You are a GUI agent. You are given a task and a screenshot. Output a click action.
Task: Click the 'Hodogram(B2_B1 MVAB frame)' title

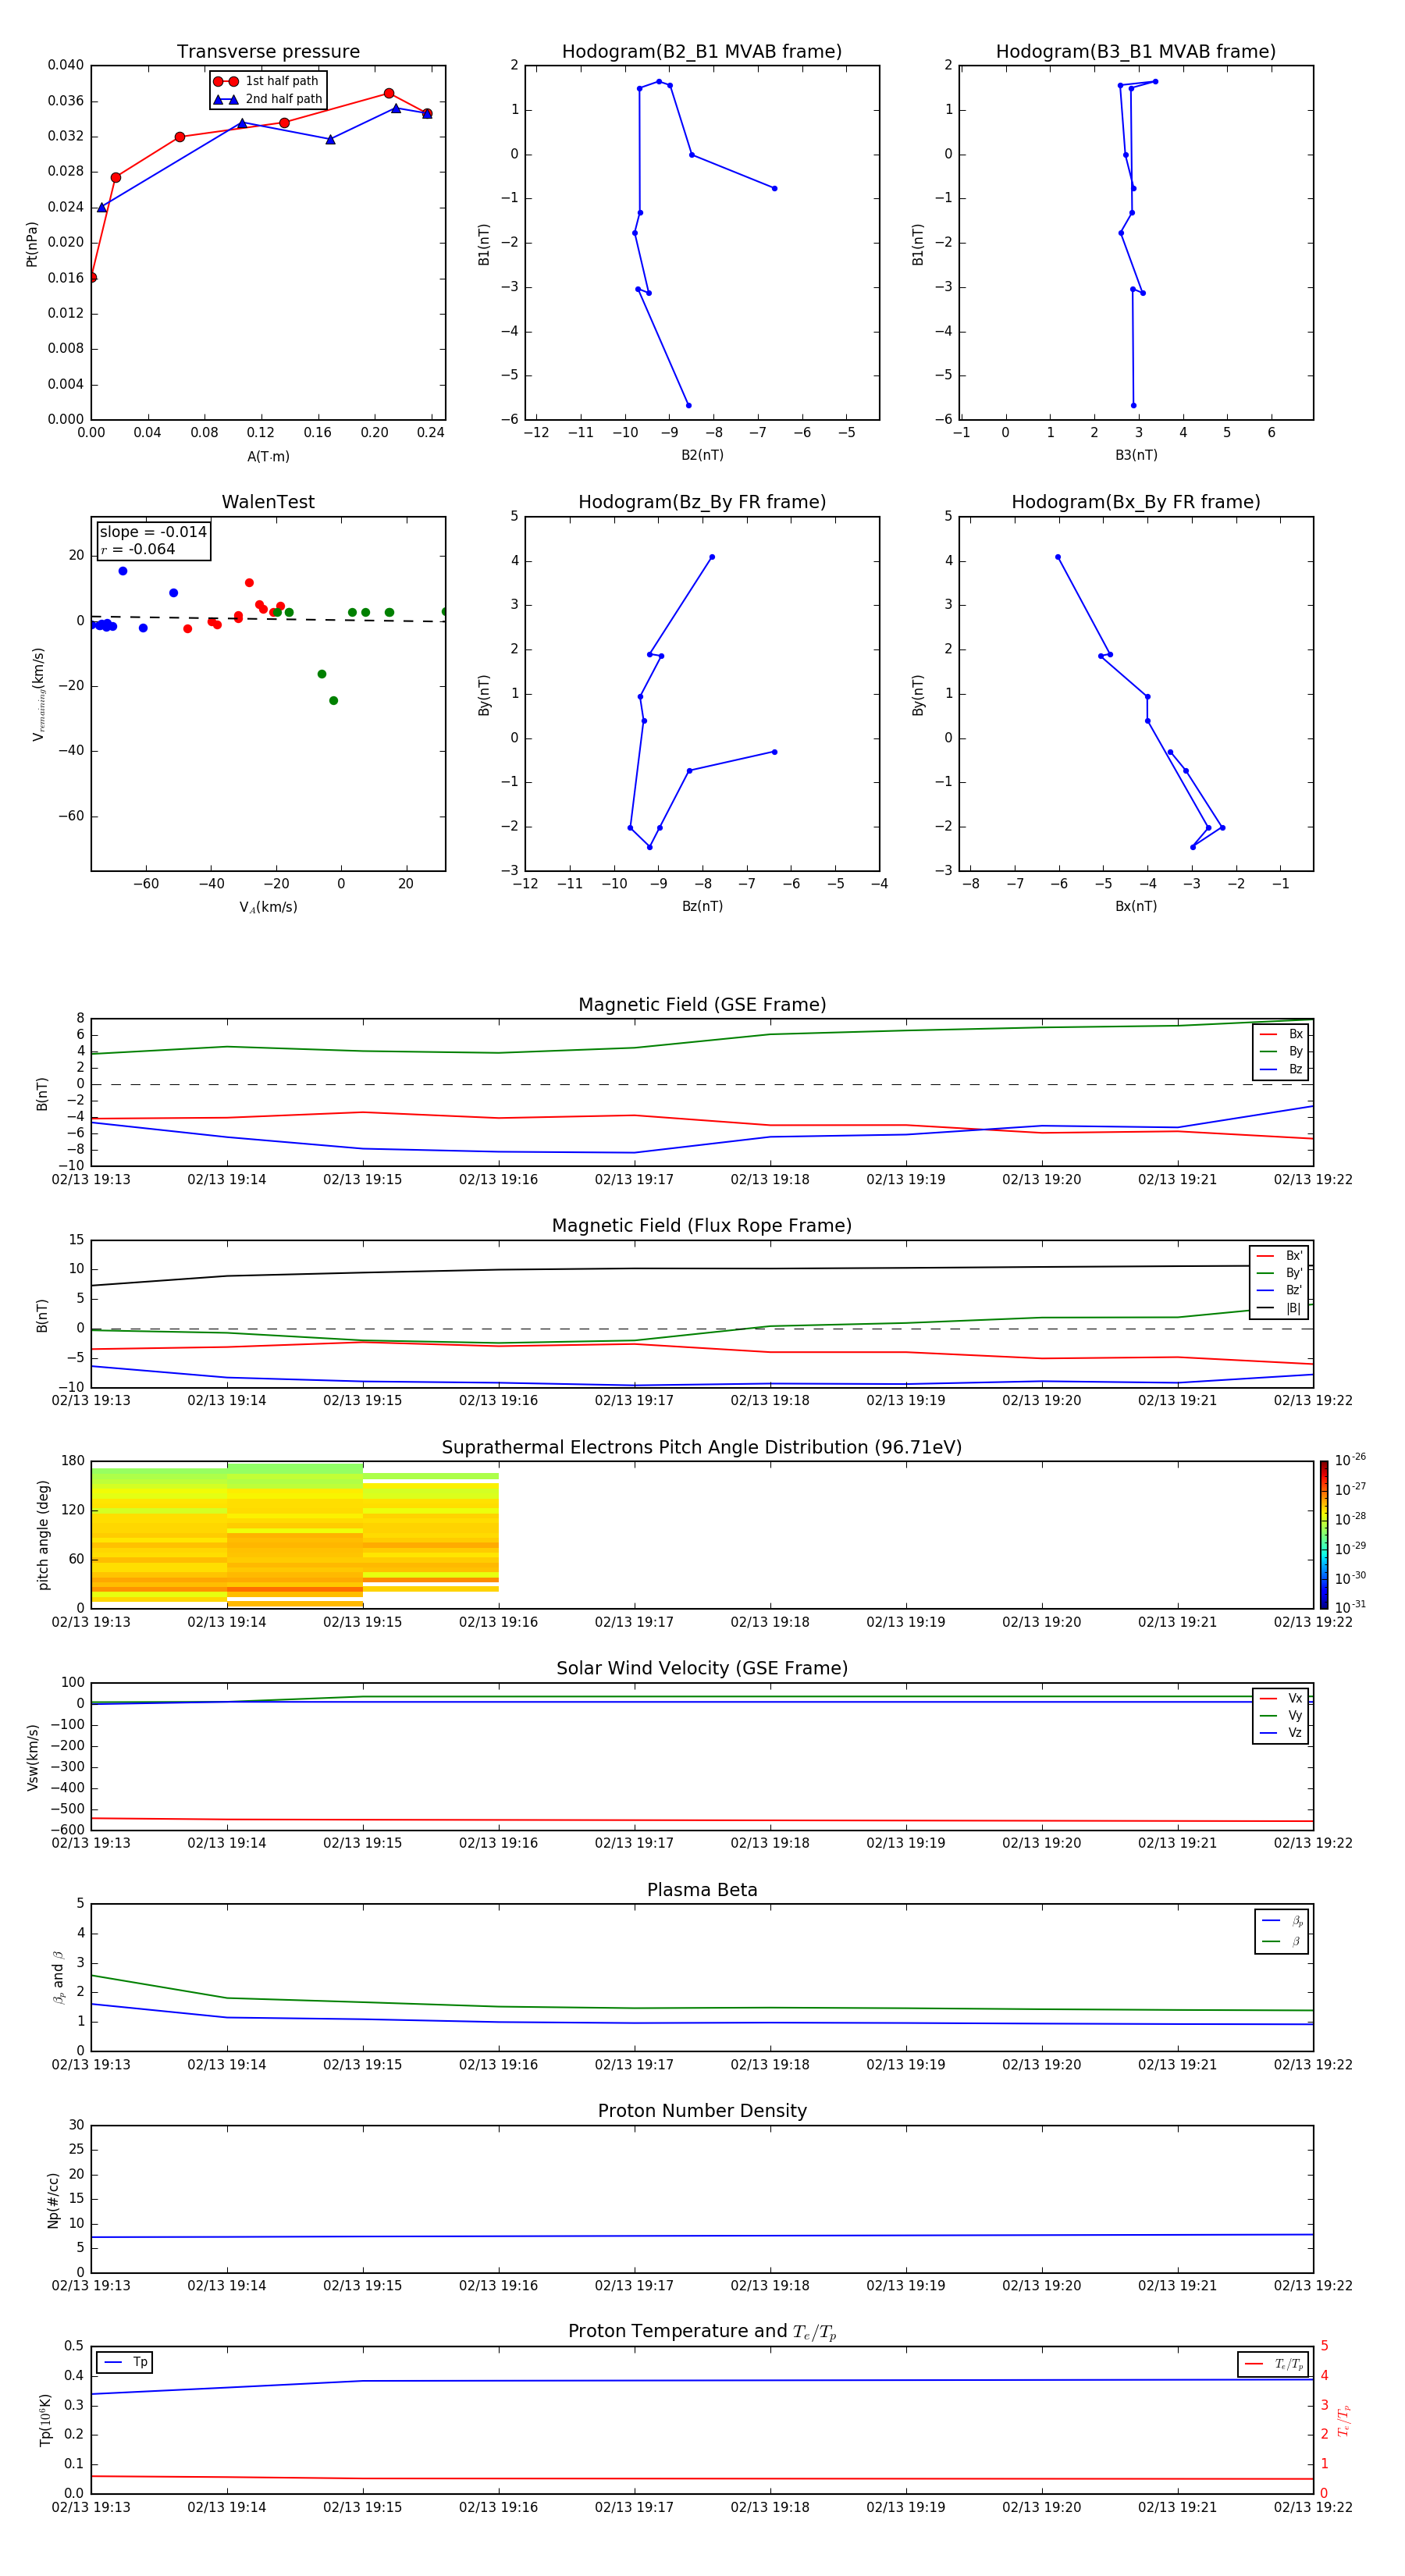click(x=702, y=52)
